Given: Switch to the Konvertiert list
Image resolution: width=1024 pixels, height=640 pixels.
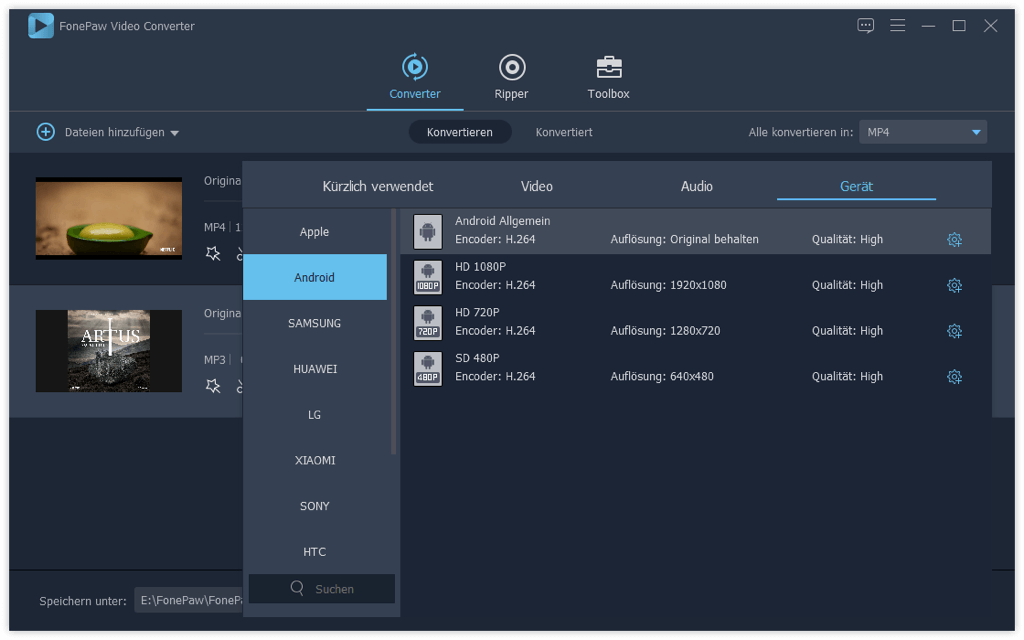Looking at the screenshot, I should coord(564,132).
